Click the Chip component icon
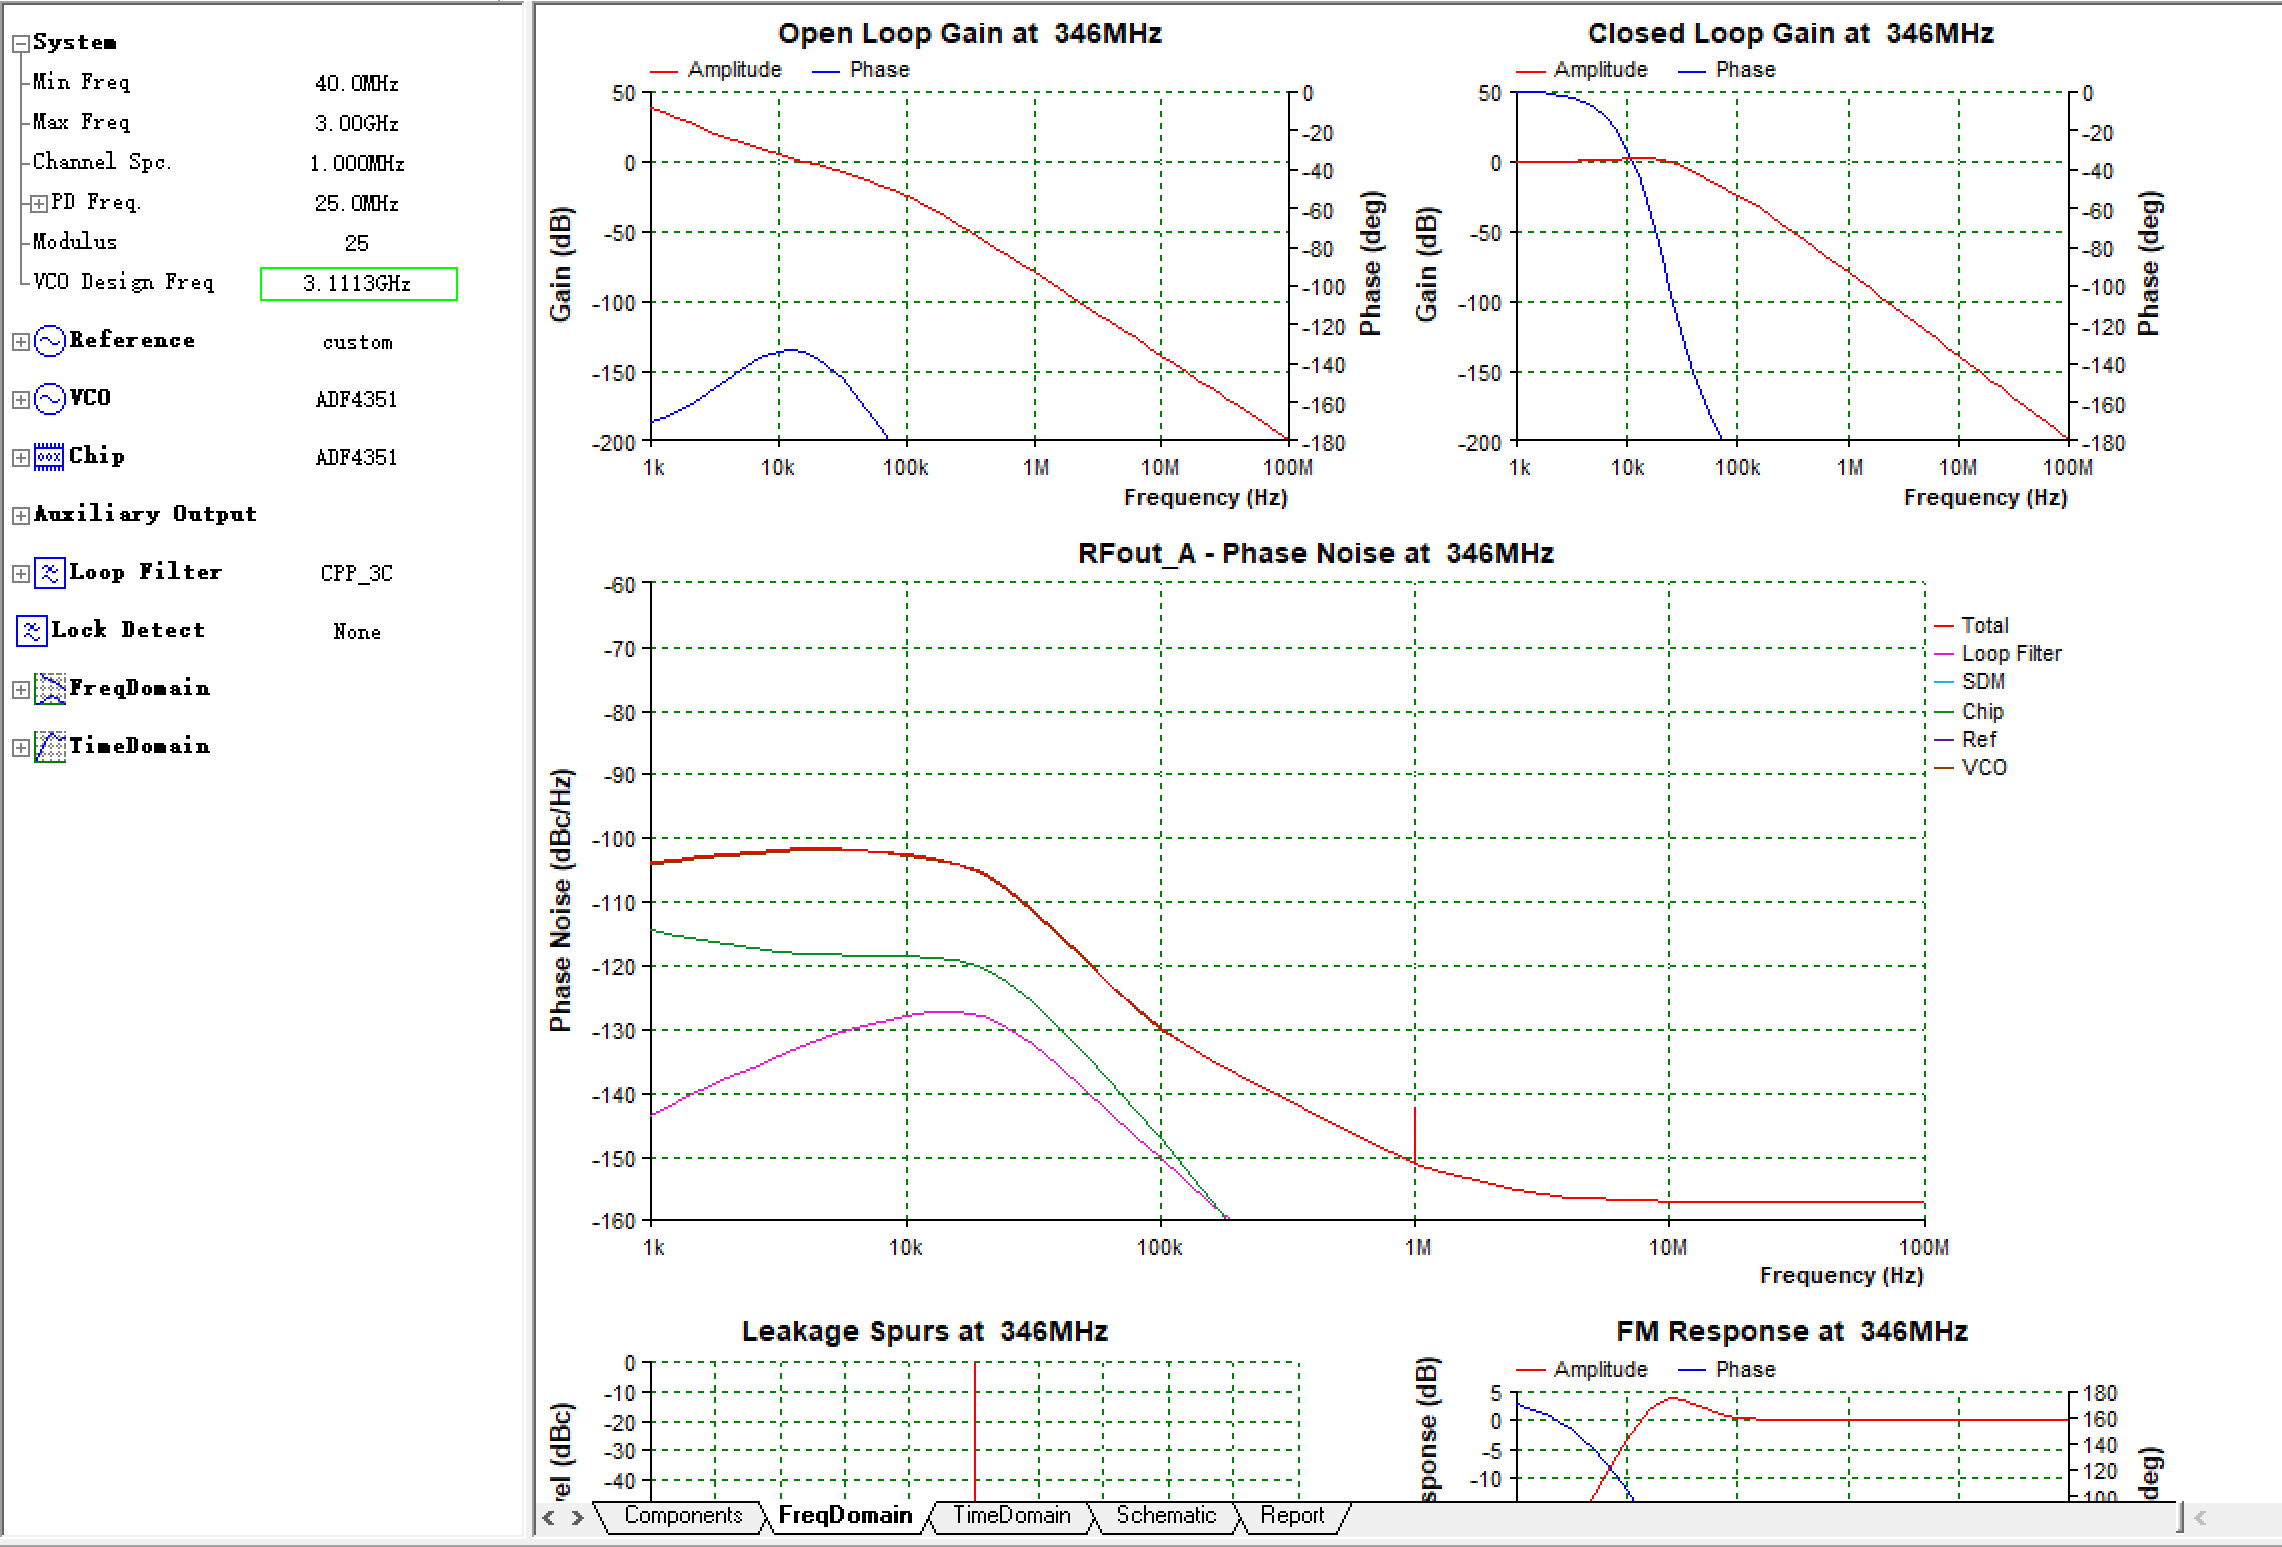The height and width of the screenshot is (1547, 2282). pos(49,457)
